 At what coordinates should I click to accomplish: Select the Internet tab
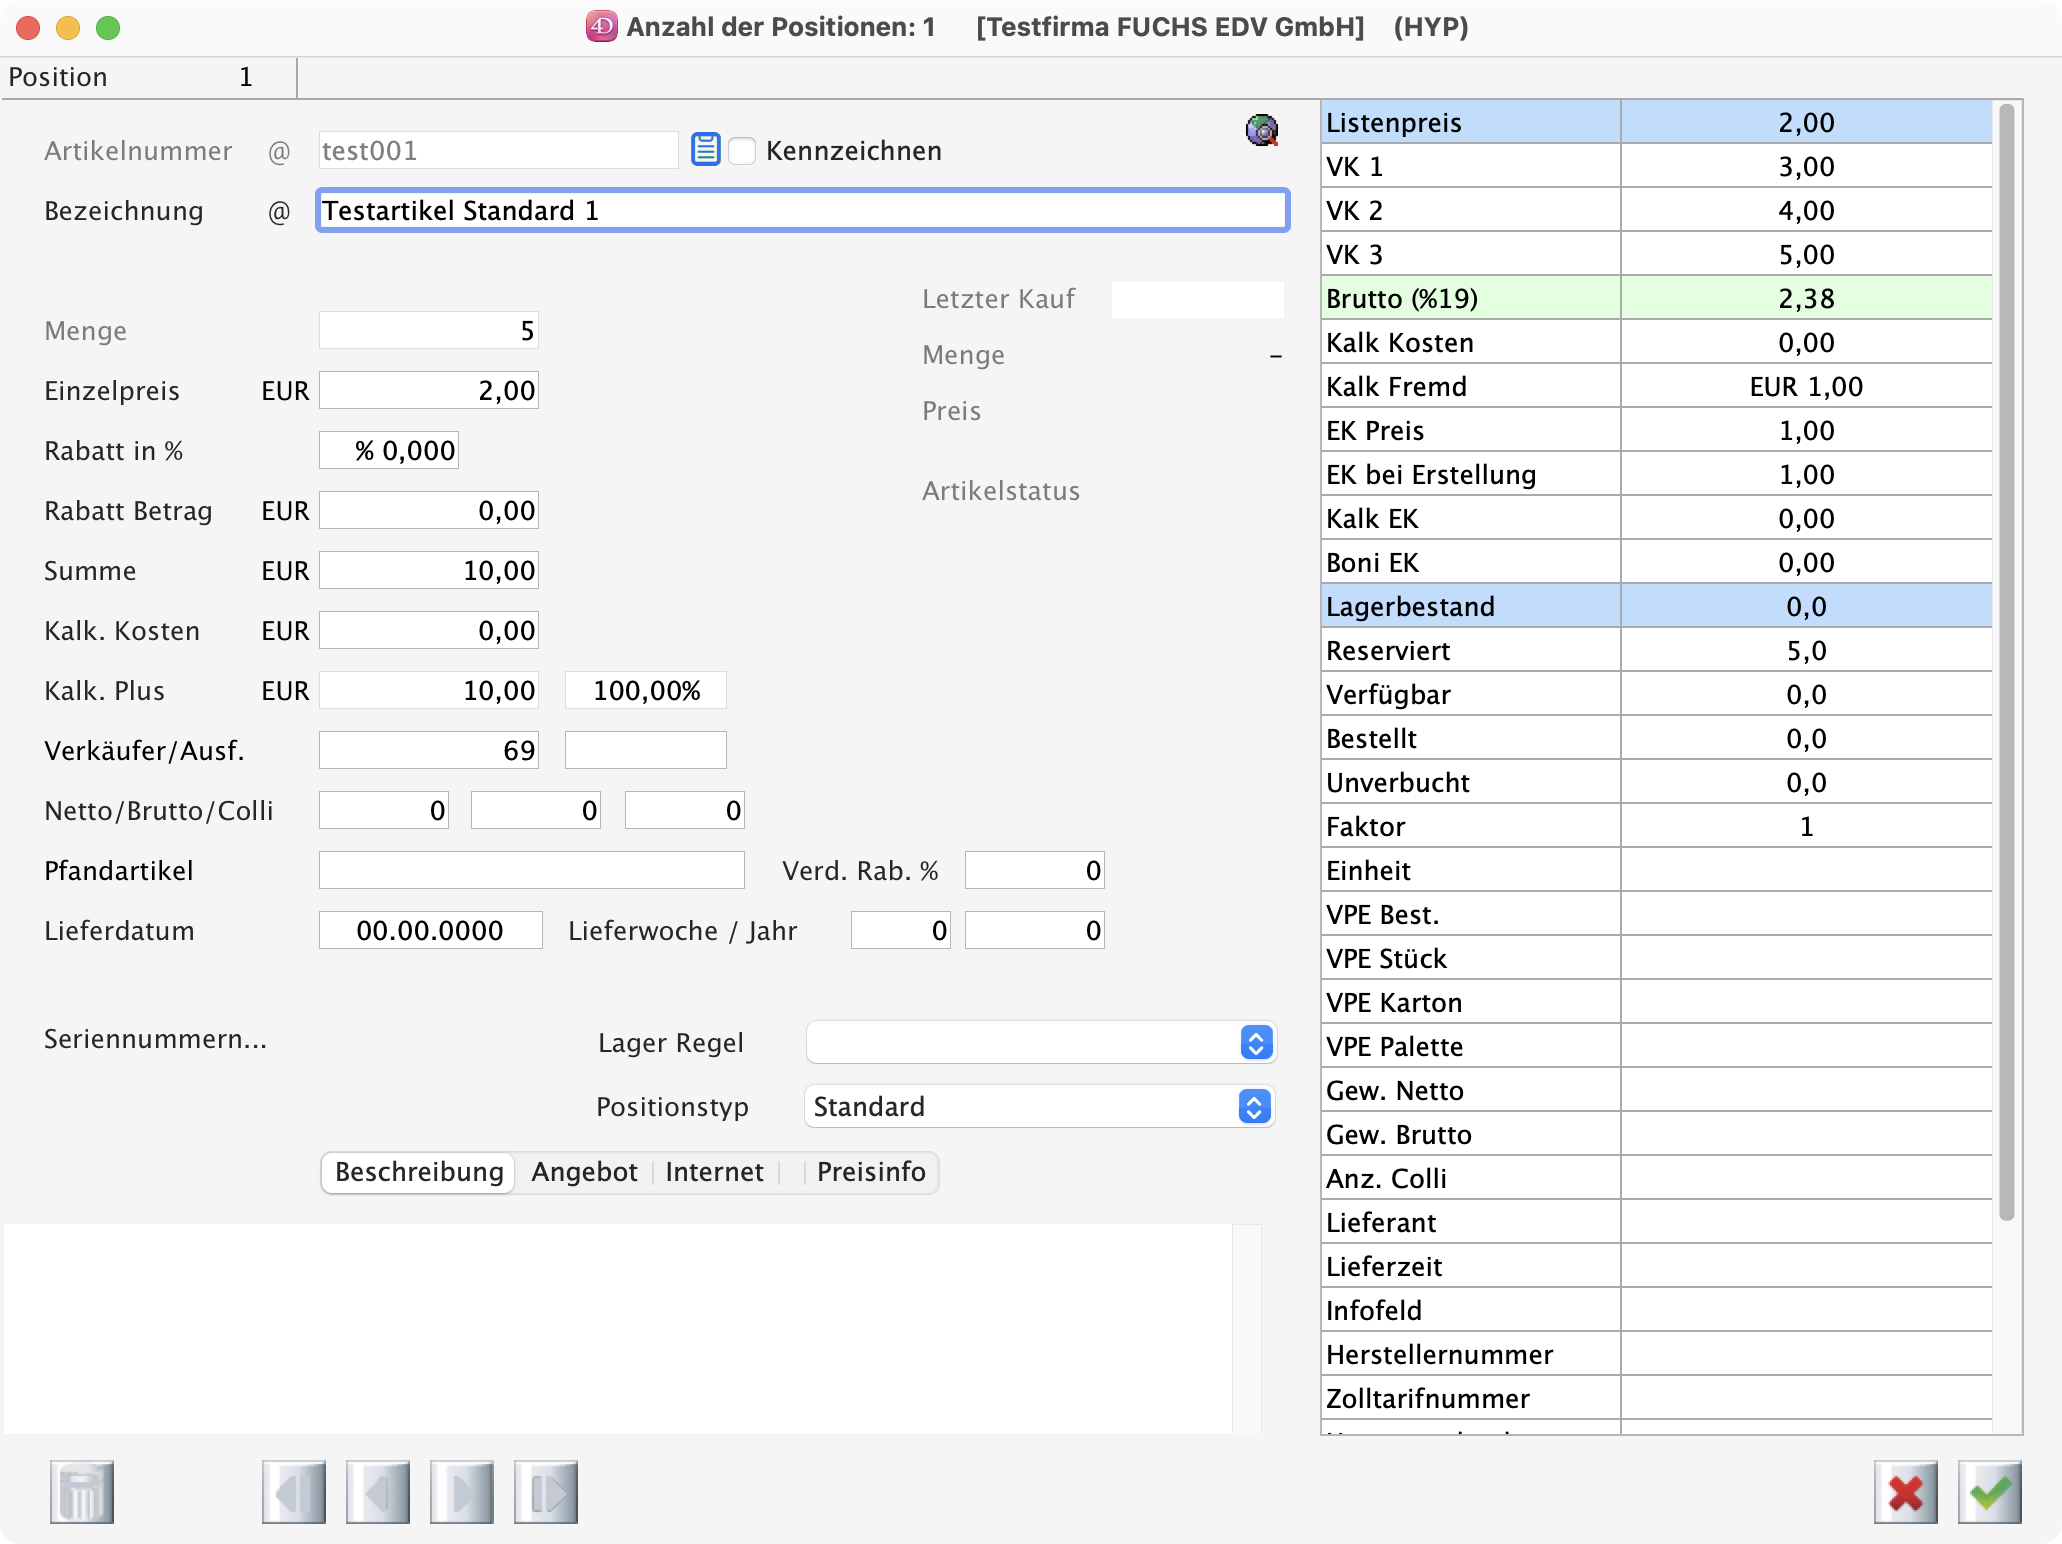coord(714,1172)
